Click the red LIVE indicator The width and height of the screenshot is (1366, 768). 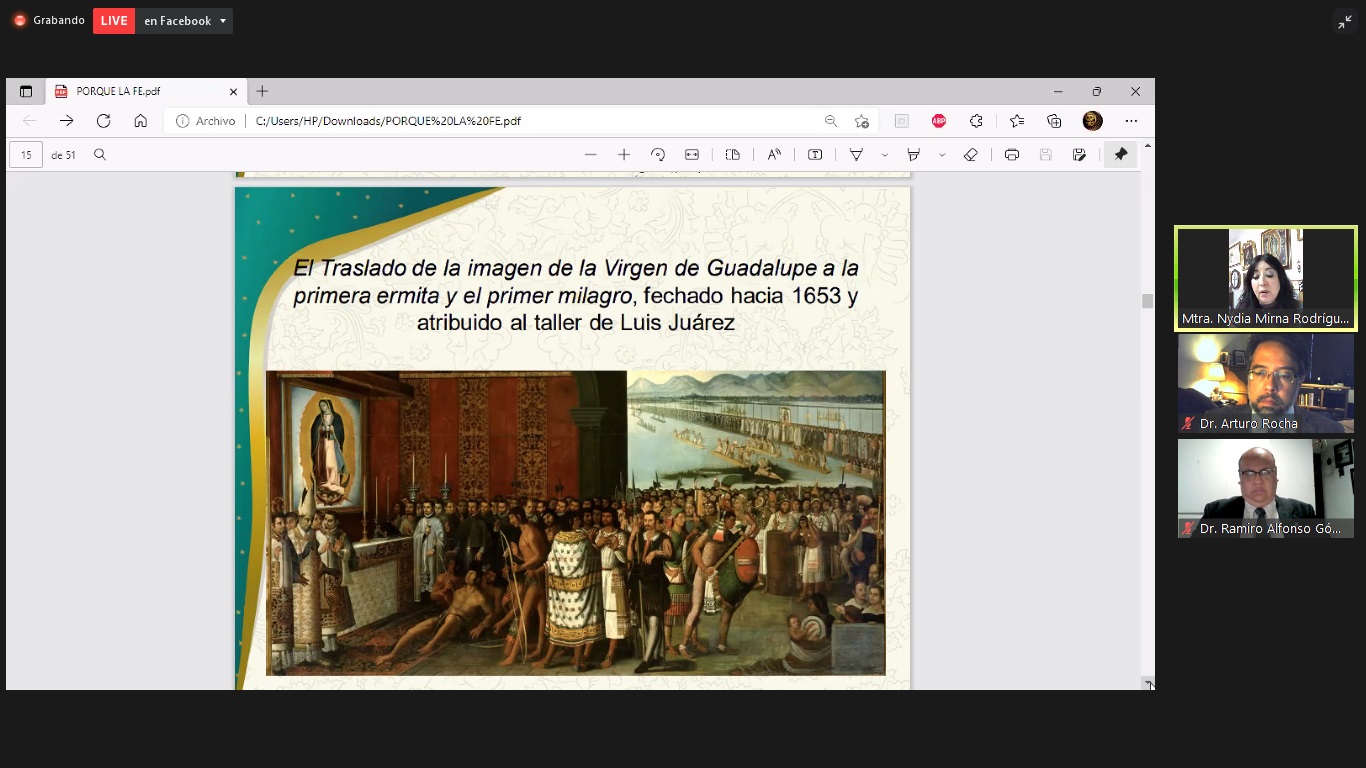click(114, 21)
